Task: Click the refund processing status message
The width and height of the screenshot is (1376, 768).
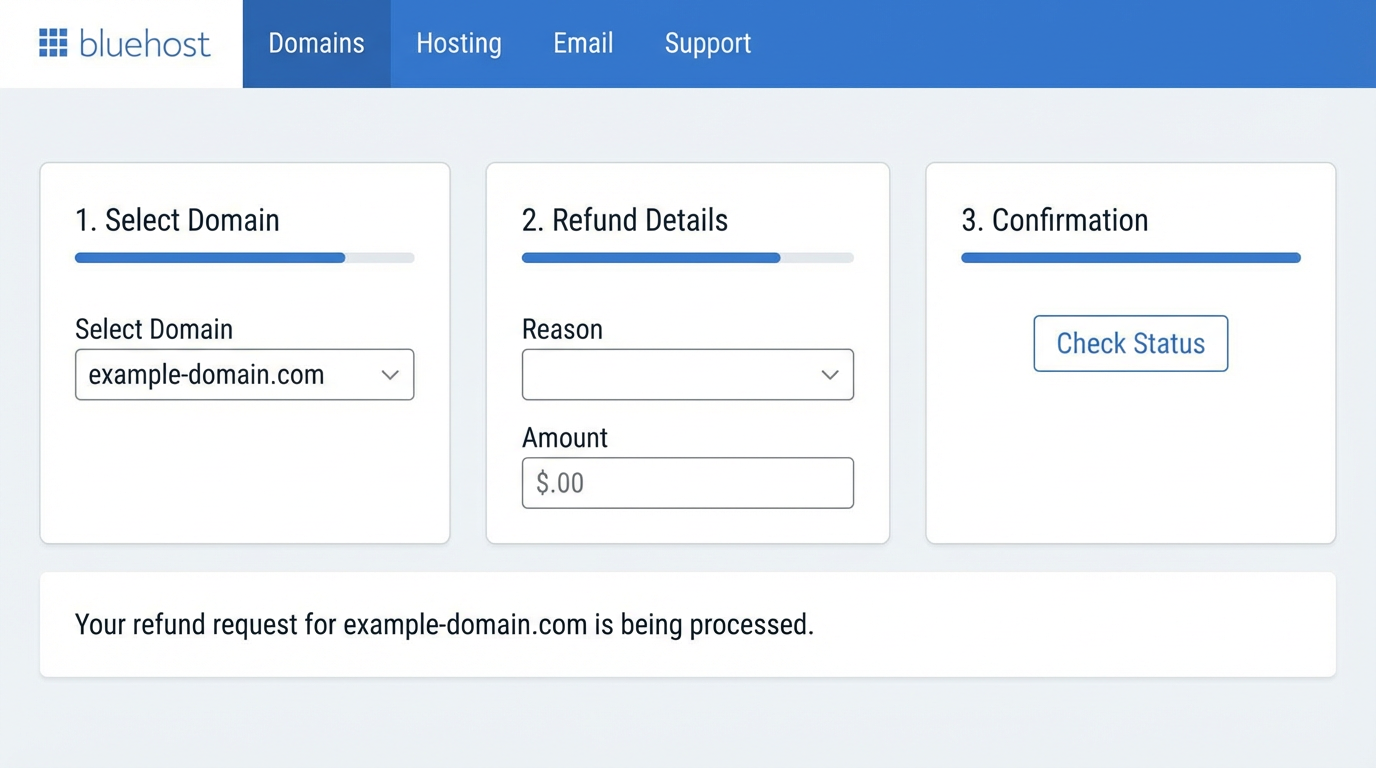Action: click(x=444, y=624)
